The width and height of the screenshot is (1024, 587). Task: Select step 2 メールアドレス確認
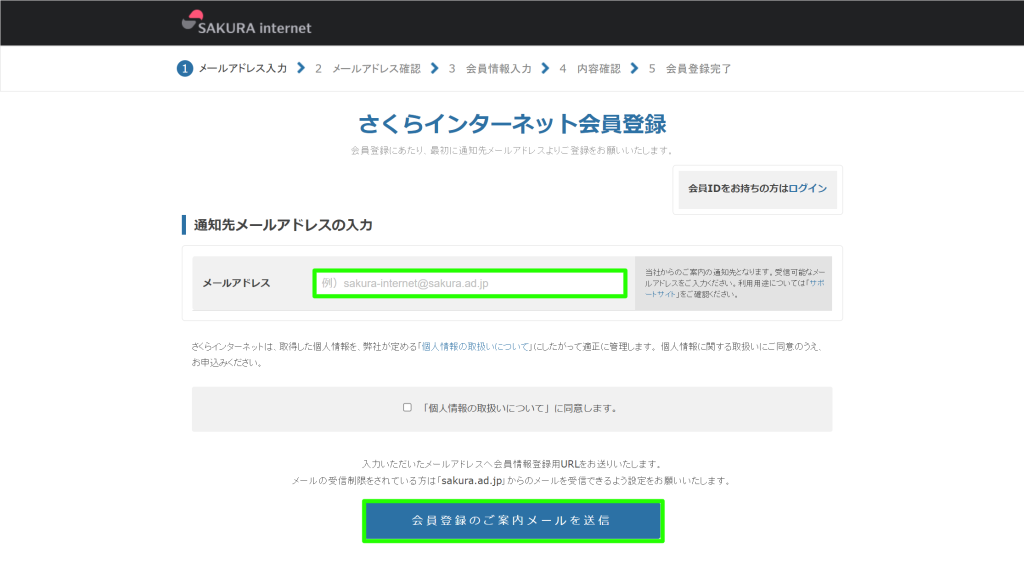368,69
